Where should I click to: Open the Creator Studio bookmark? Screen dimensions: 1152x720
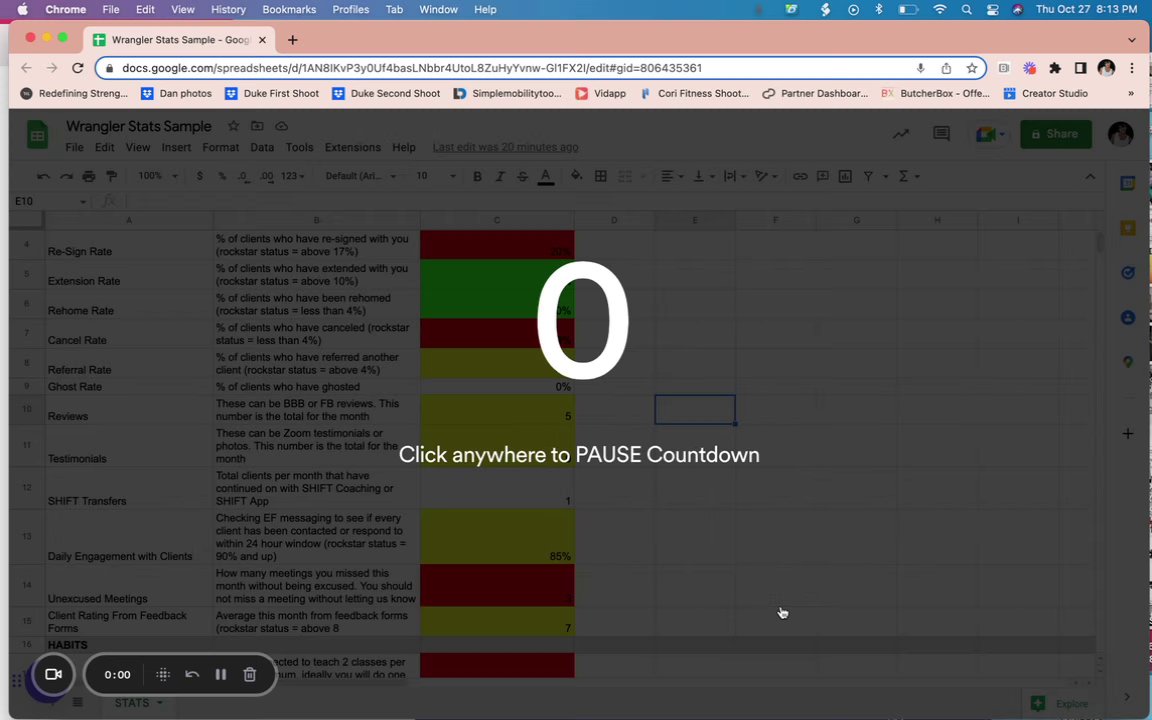(1046, 93)
